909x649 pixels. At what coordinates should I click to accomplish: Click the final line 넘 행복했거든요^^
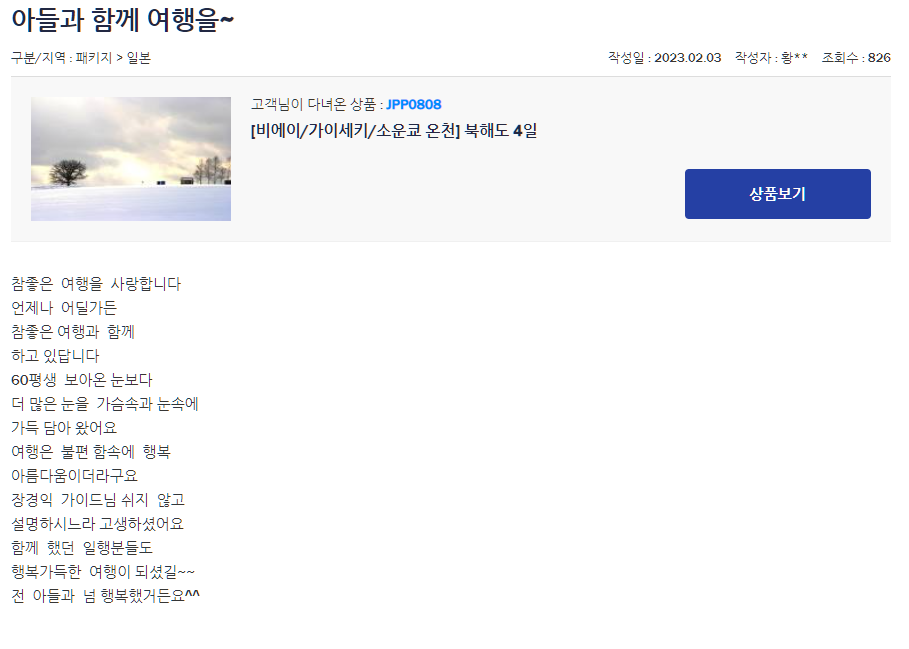[x=106, y=596]
